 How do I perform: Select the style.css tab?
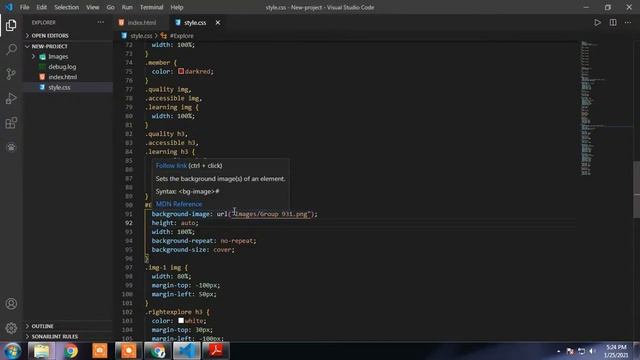point(195,23)
